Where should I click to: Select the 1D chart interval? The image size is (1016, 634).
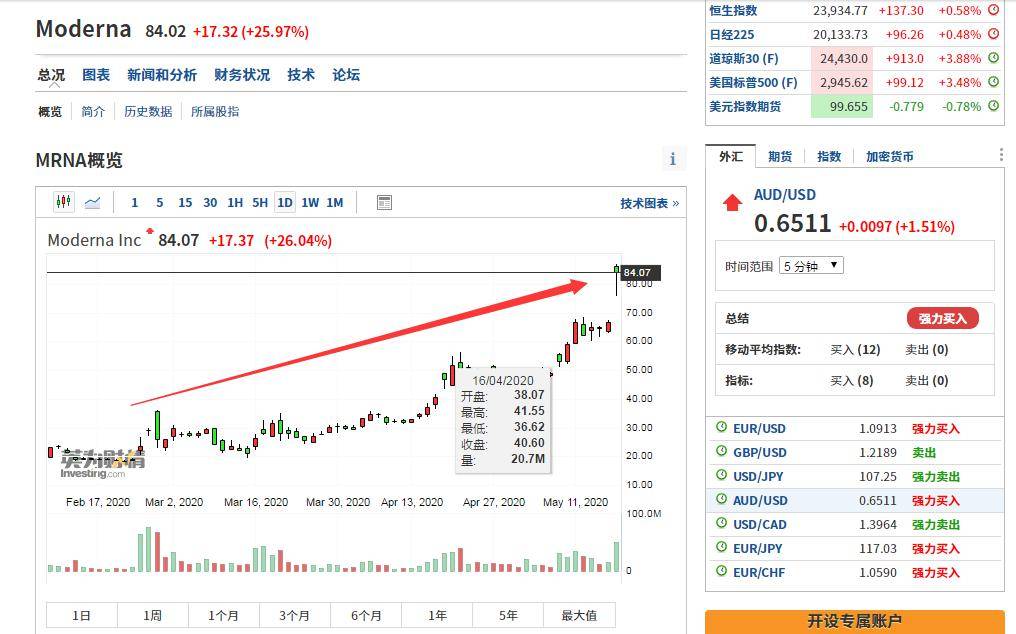point(284,203)
